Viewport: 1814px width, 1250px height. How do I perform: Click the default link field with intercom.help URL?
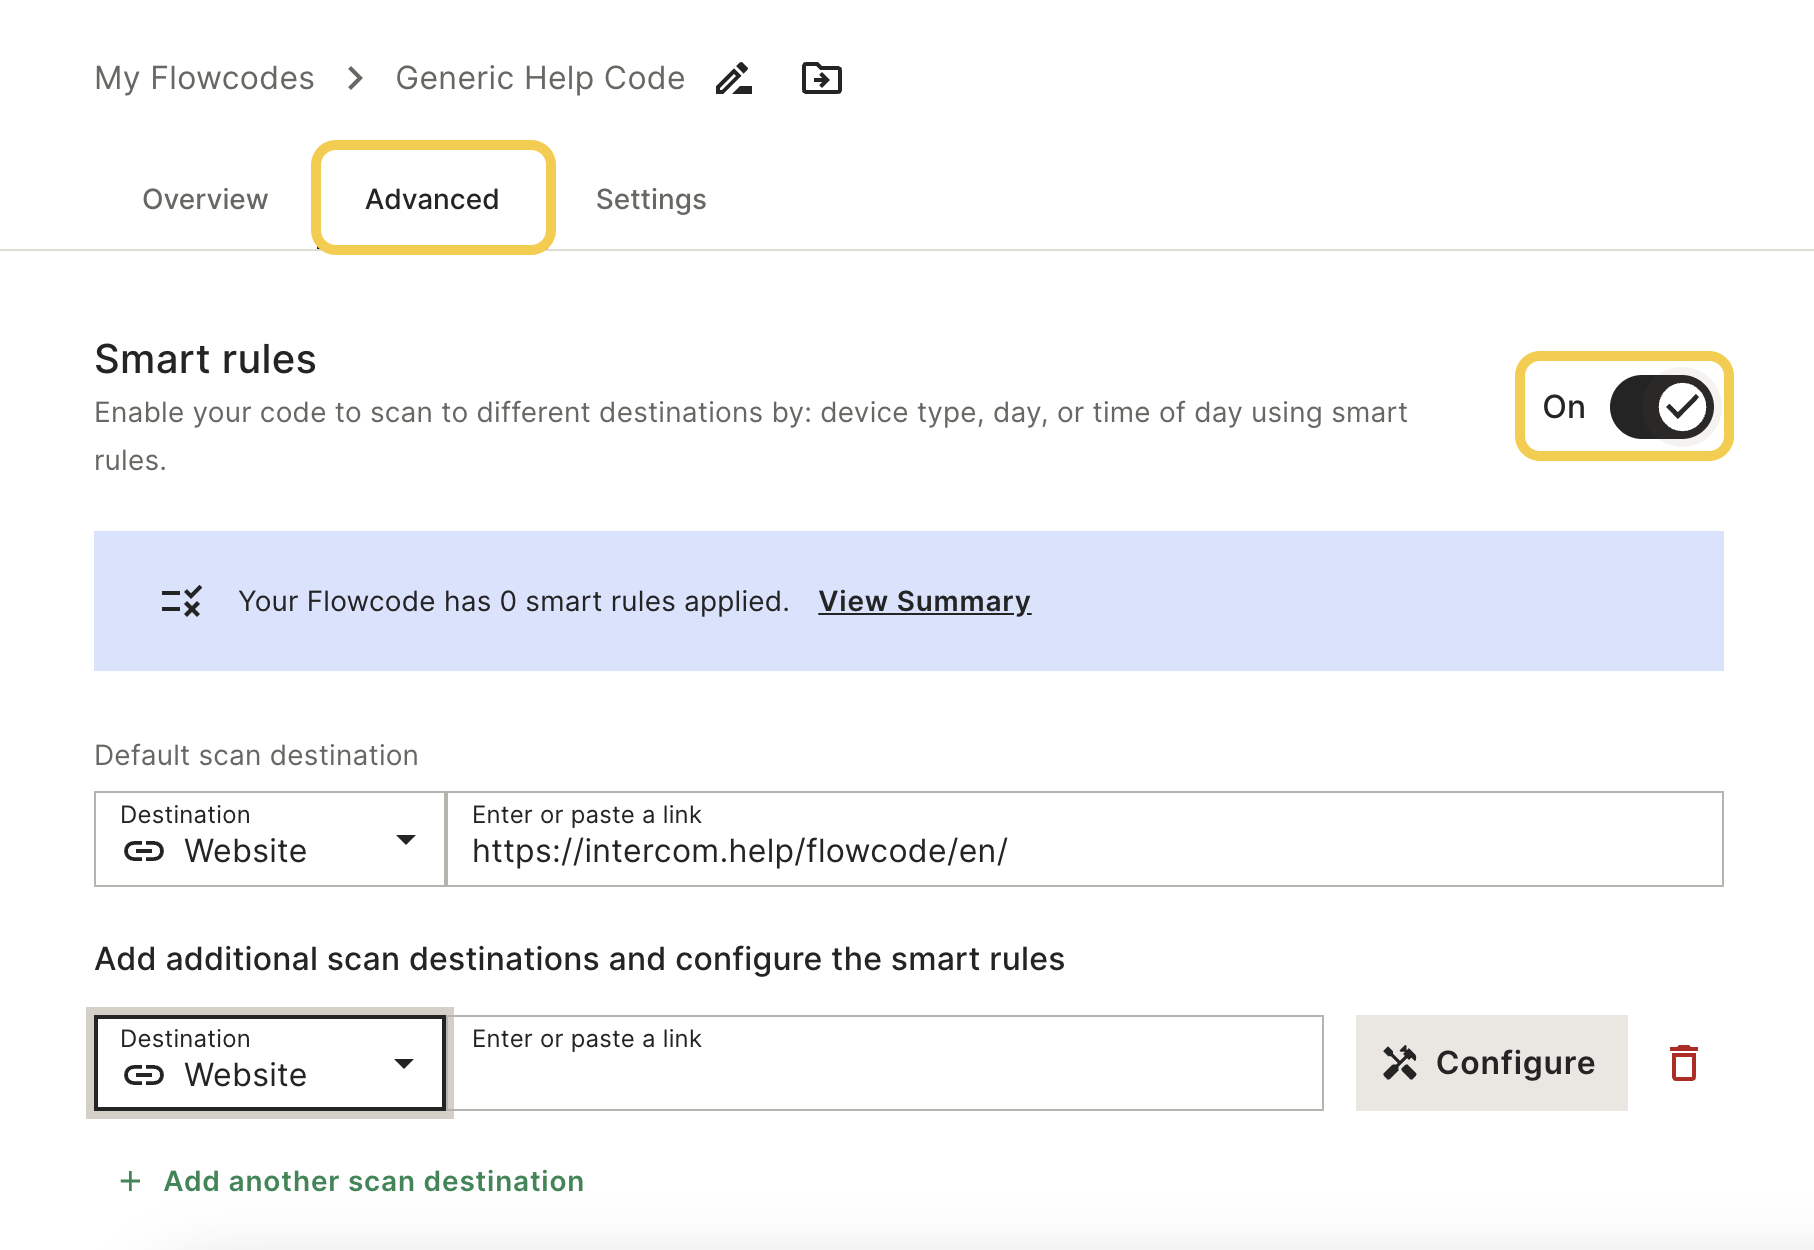(x=1084, y=839)
